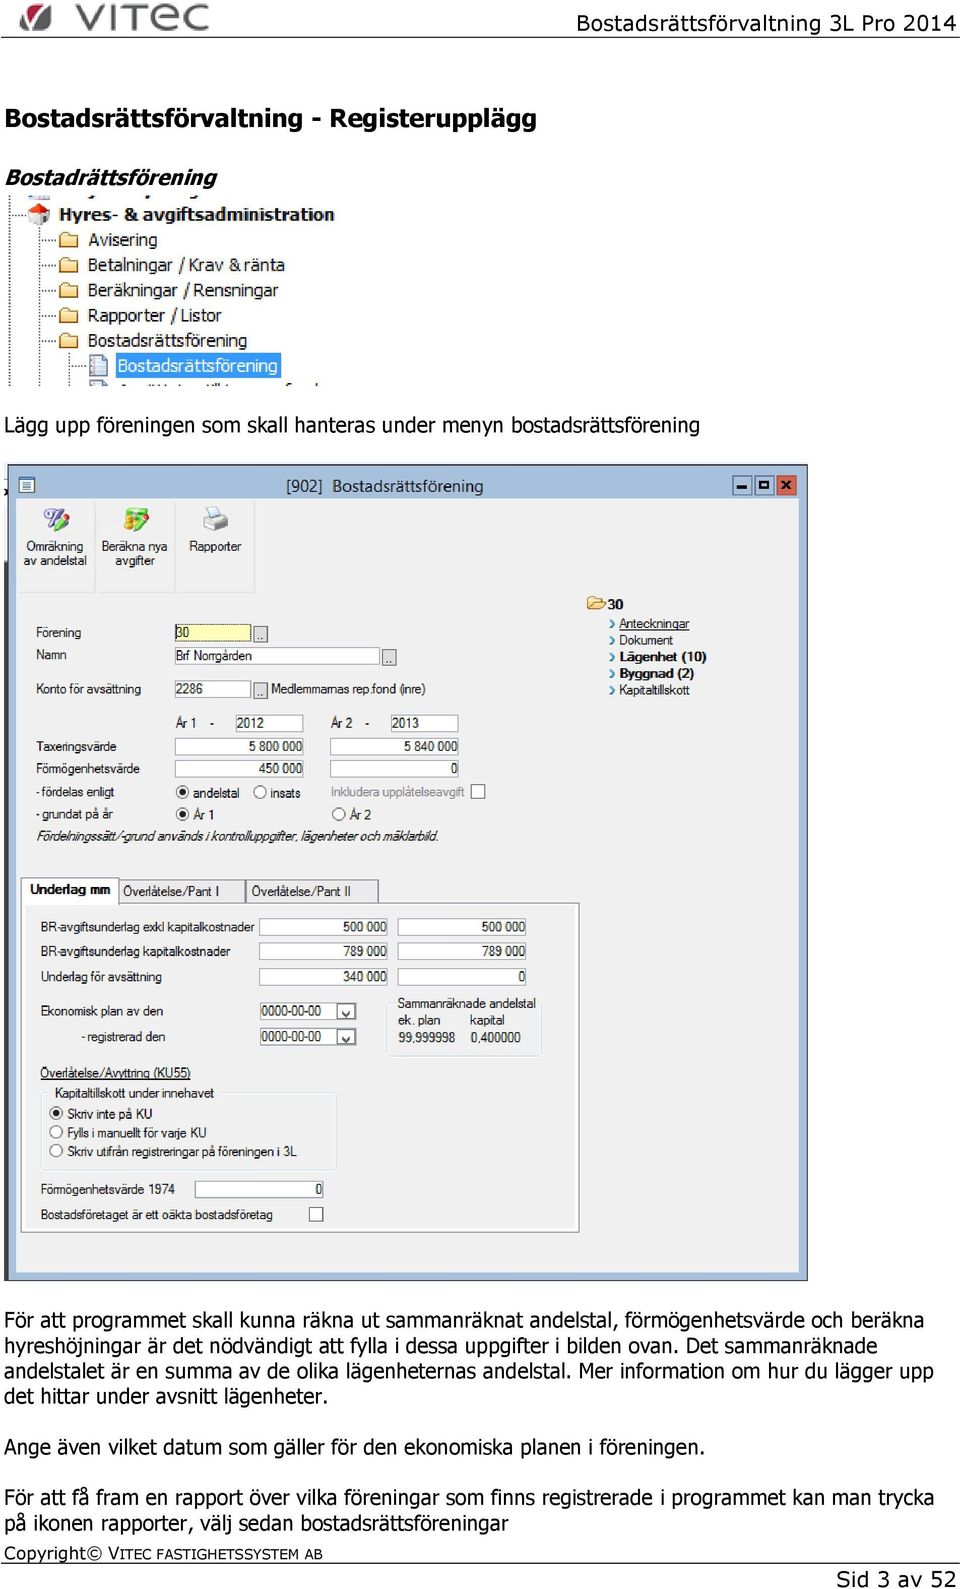Open the Dokument link
960x1589 pixels.
[646, 640]
